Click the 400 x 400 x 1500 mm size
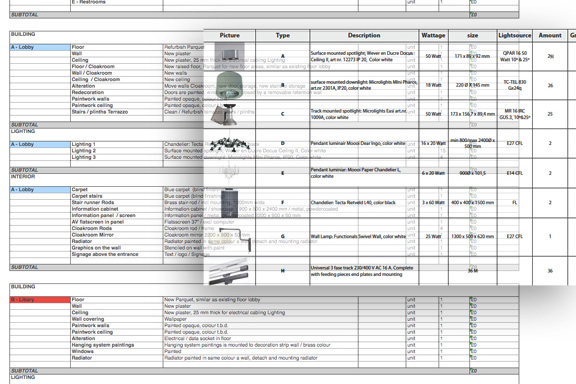This screenshot has height=384, width=576. tap(472, 202)
